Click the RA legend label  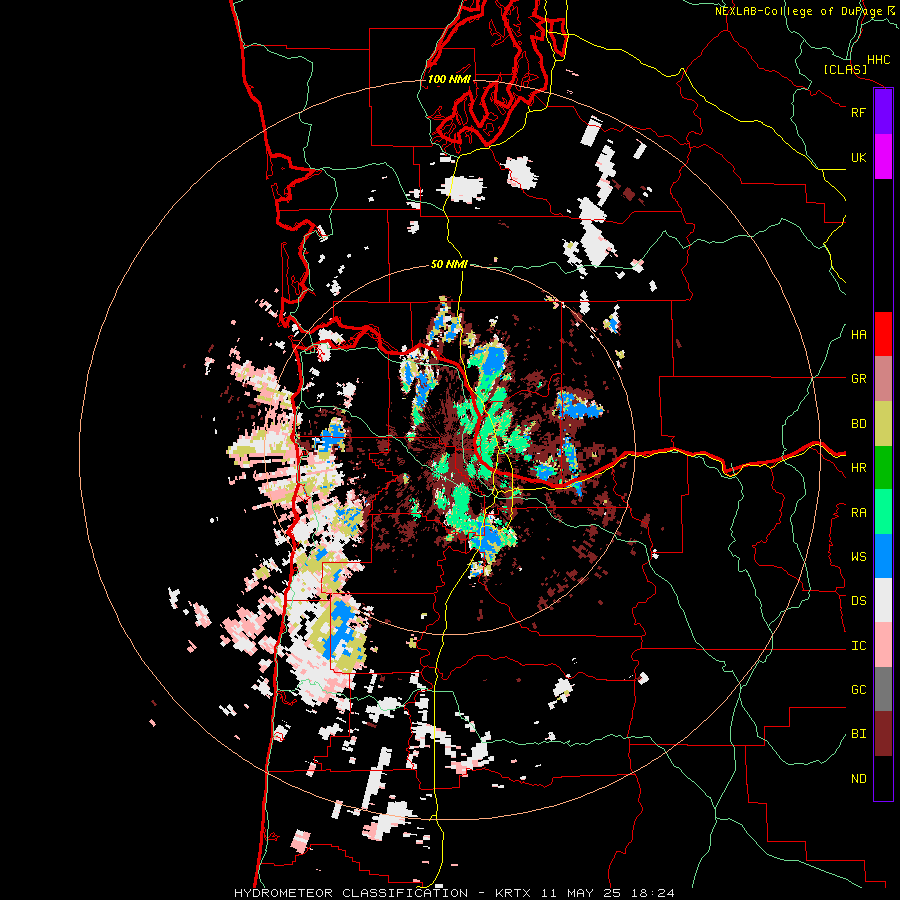pyautogui.click(x=858, y=513)
